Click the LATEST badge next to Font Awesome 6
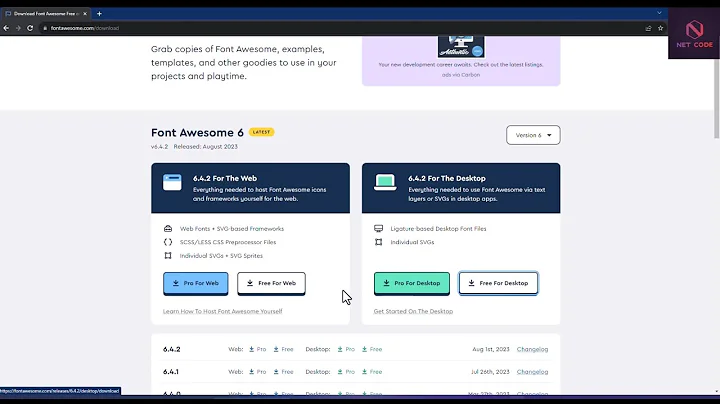 (x=261, y=132)
